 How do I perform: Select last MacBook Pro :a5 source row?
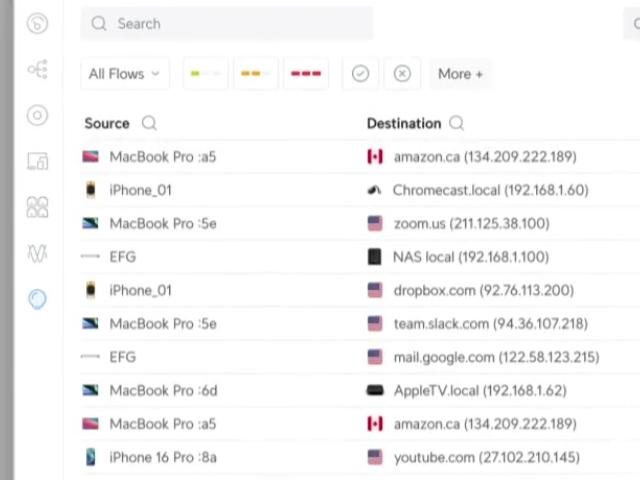click(163, 424)
